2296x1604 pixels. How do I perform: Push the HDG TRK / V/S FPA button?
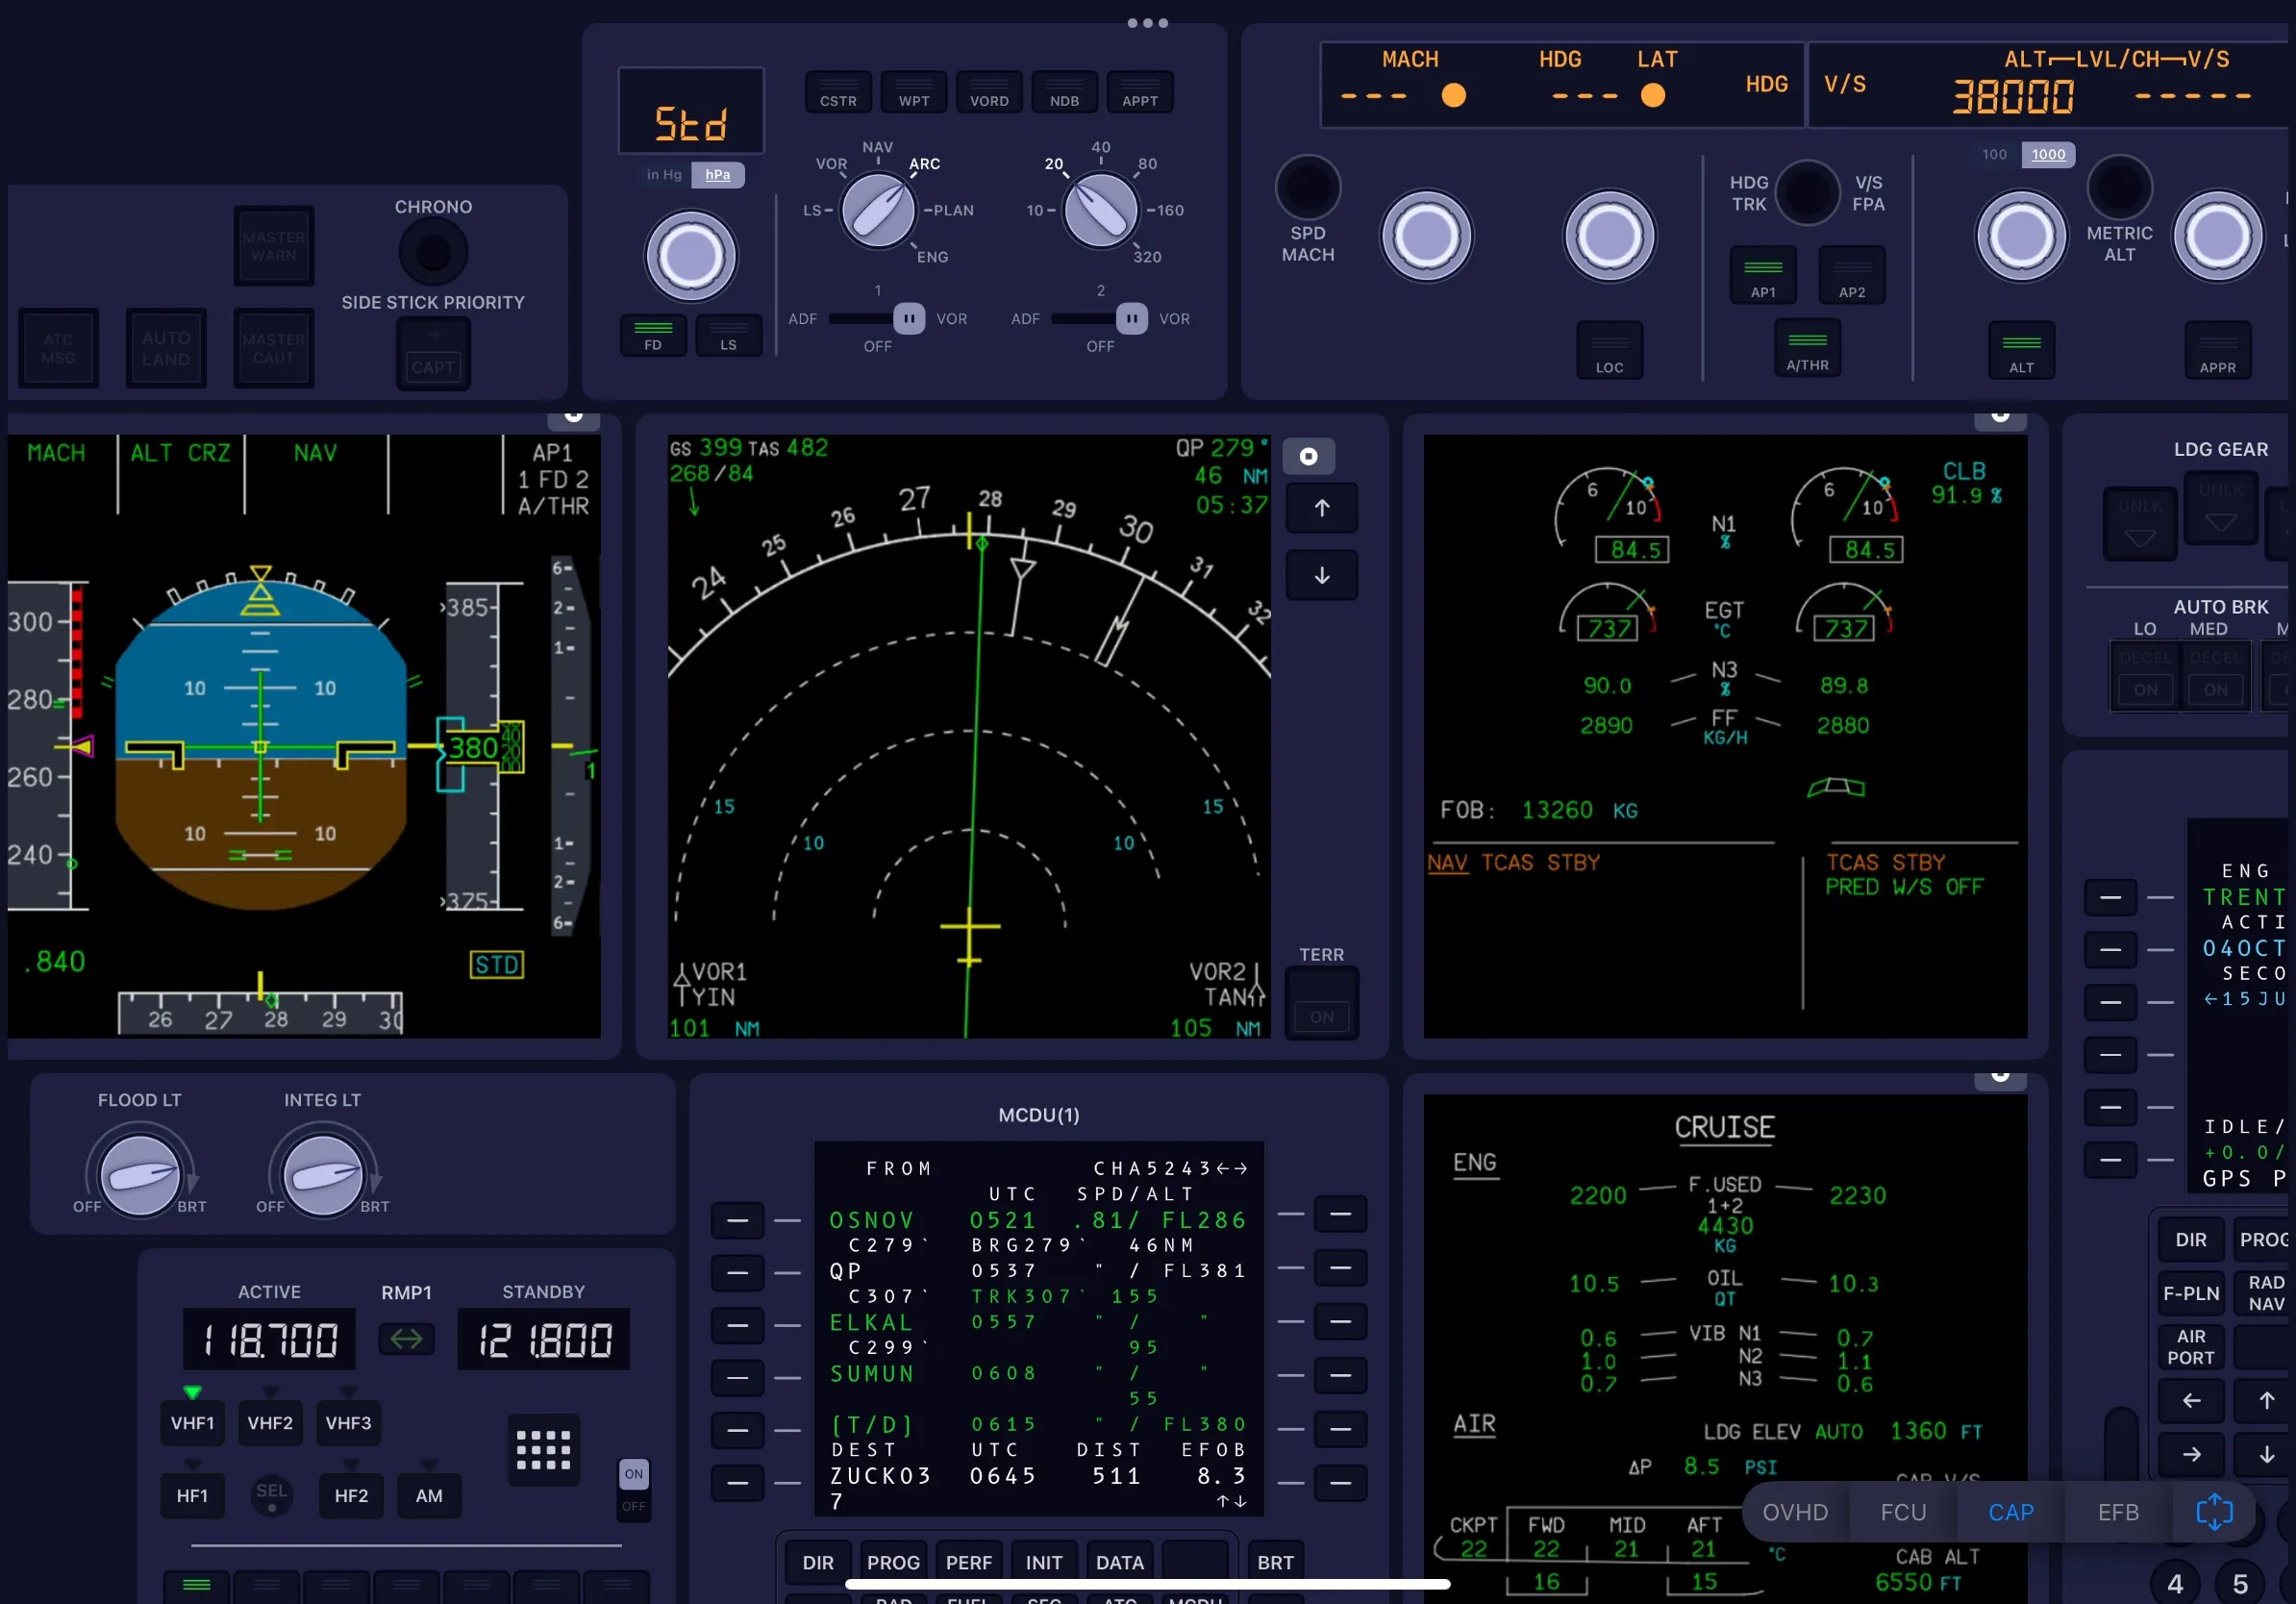(x=1807, y=191)
